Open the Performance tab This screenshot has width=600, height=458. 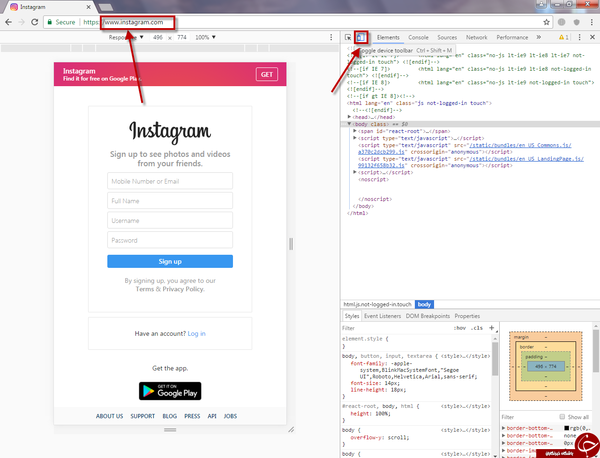pyautogui.click(x=512, y=37)
